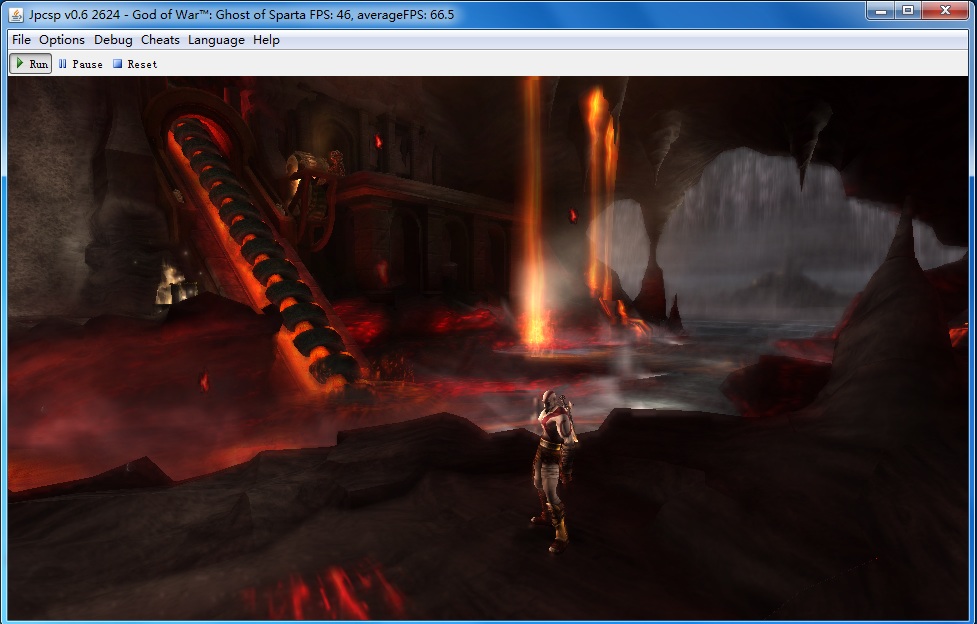Screen dimensions: 977x624
Task: Click the Java icon in the title bar
Action: pyautogui.click(x=16, y=14)
